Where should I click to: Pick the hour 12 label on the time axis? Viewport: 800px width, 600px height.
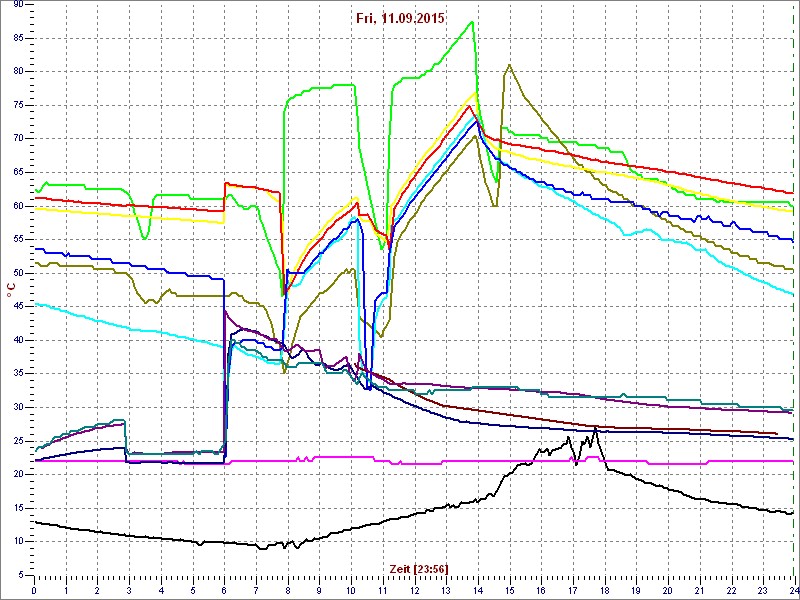pyautogui.click(x=414, y=588)
